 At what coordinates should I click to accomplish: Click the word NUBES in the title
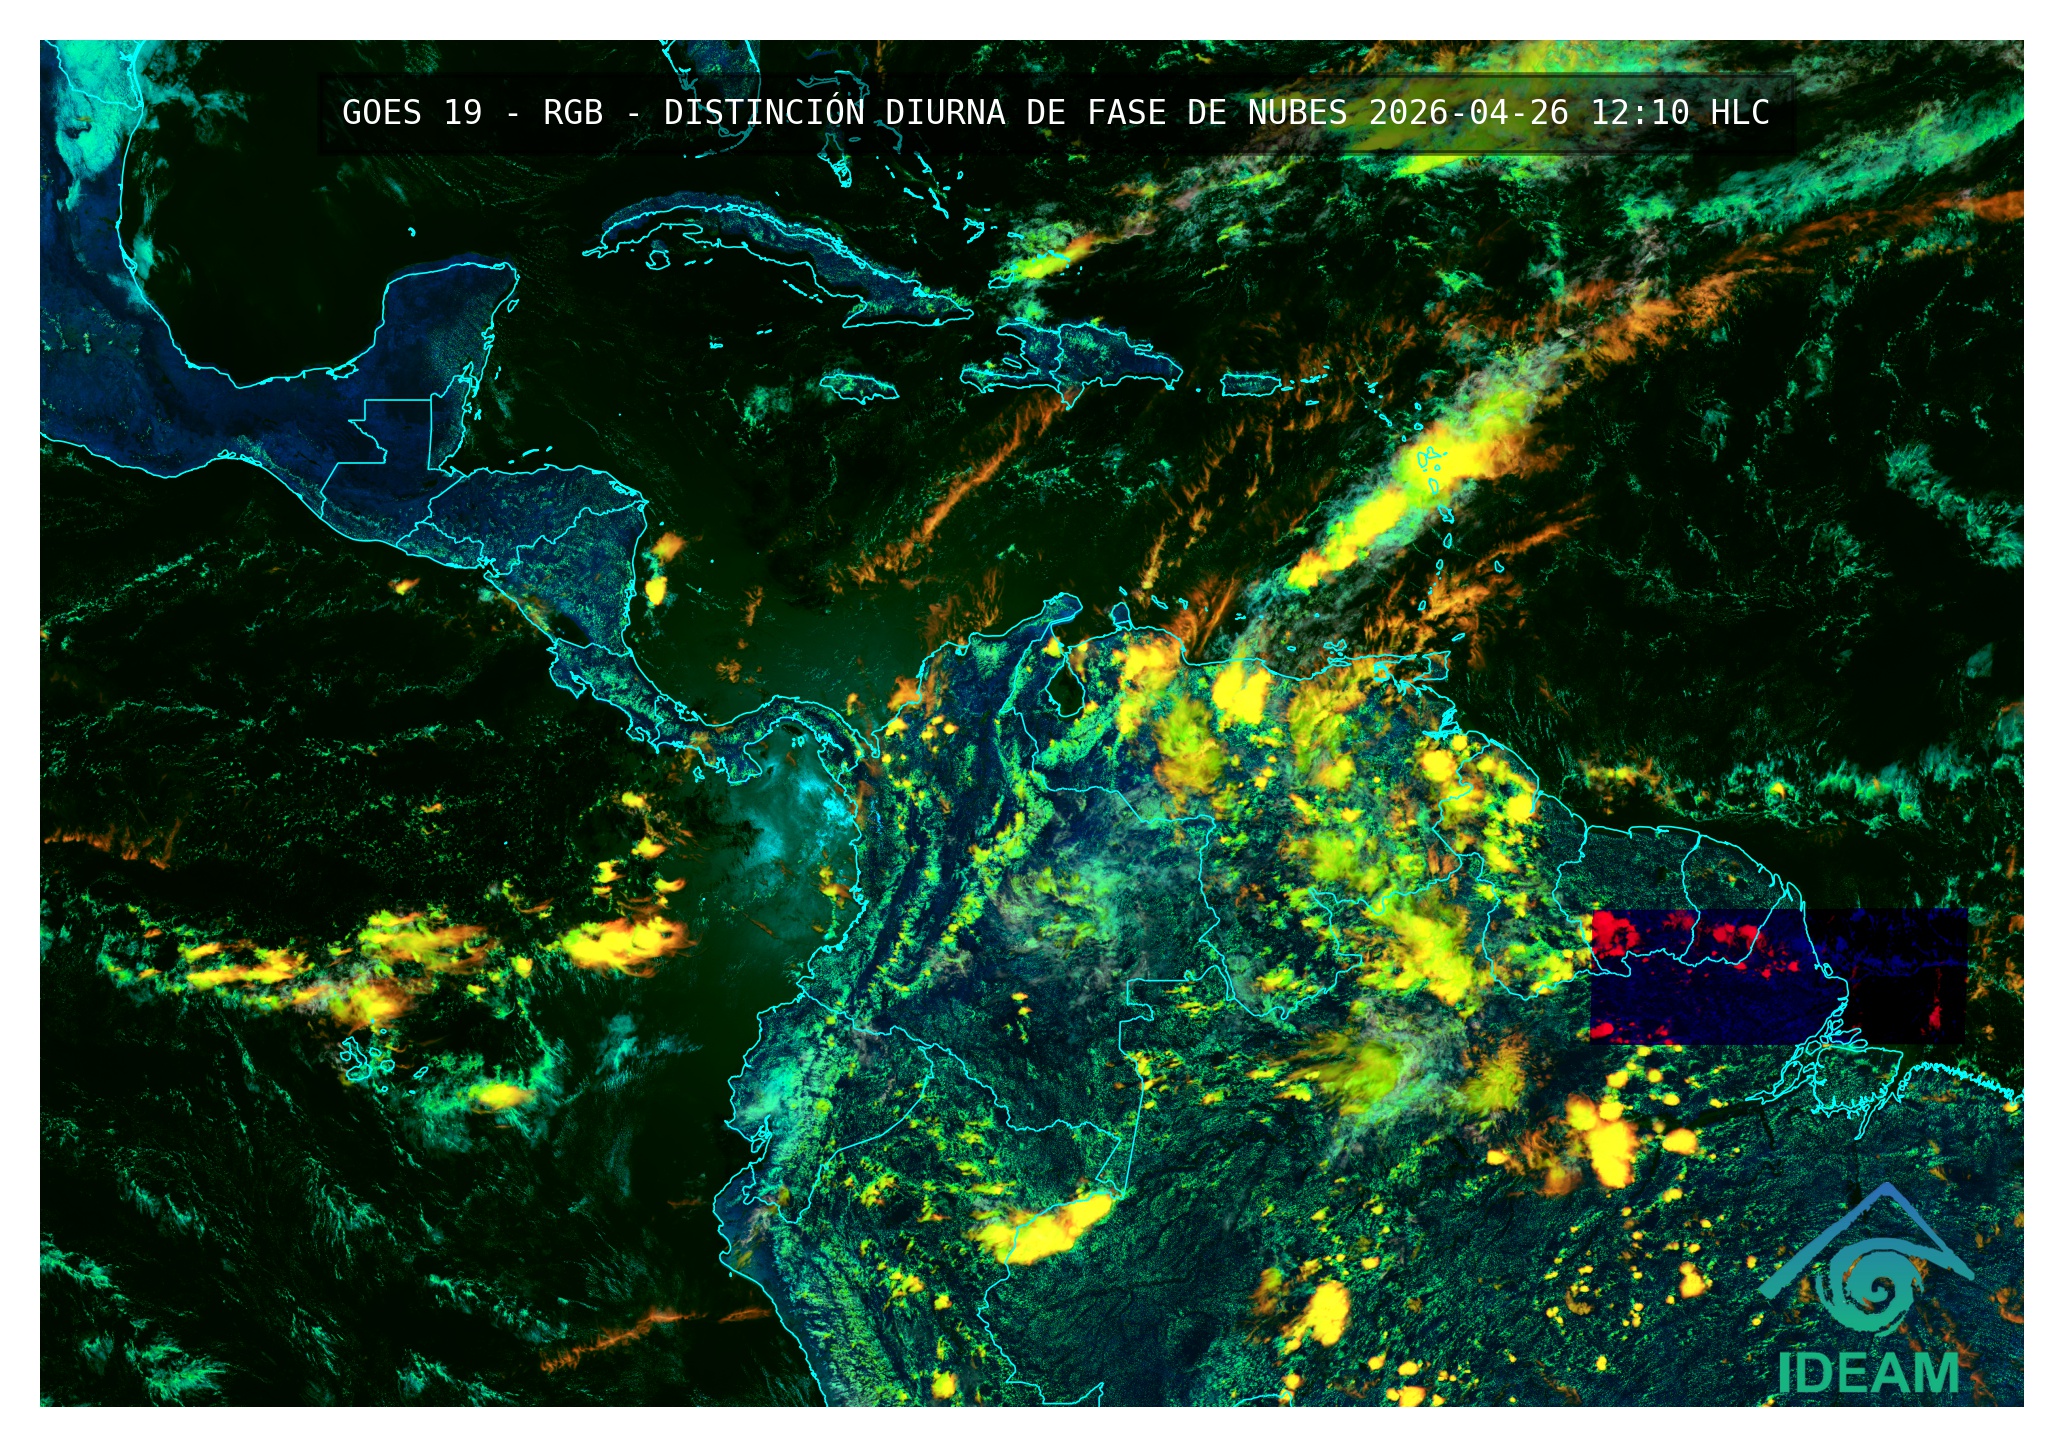click(1297, 113)
